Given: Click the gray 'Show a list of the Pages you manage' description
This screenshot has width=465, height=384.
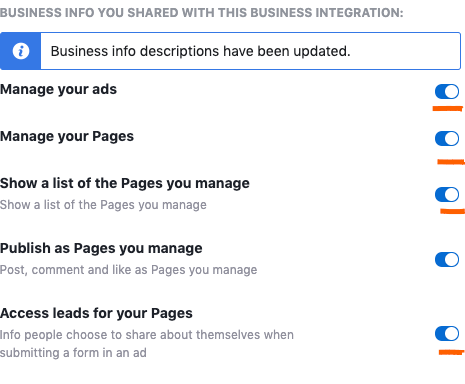Looking at the screenshot, I should point(103,205).
